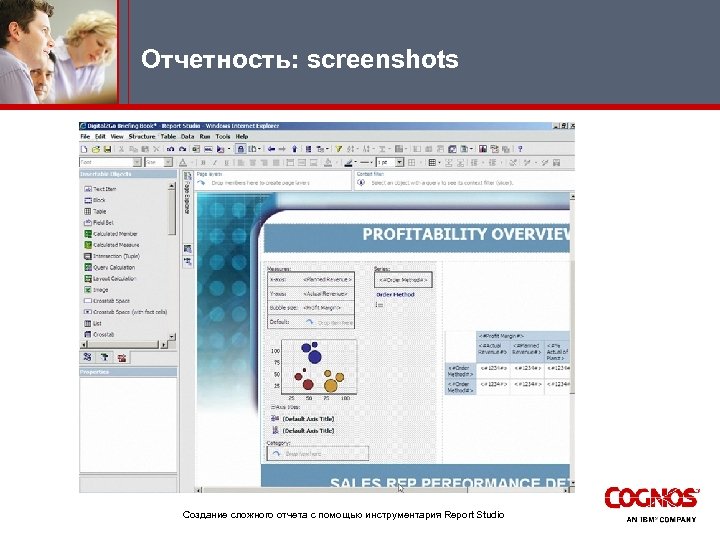The height and width of the screenshot is (540, 720).
Task: Click the Up blue arrow icon
Action: 294,149
